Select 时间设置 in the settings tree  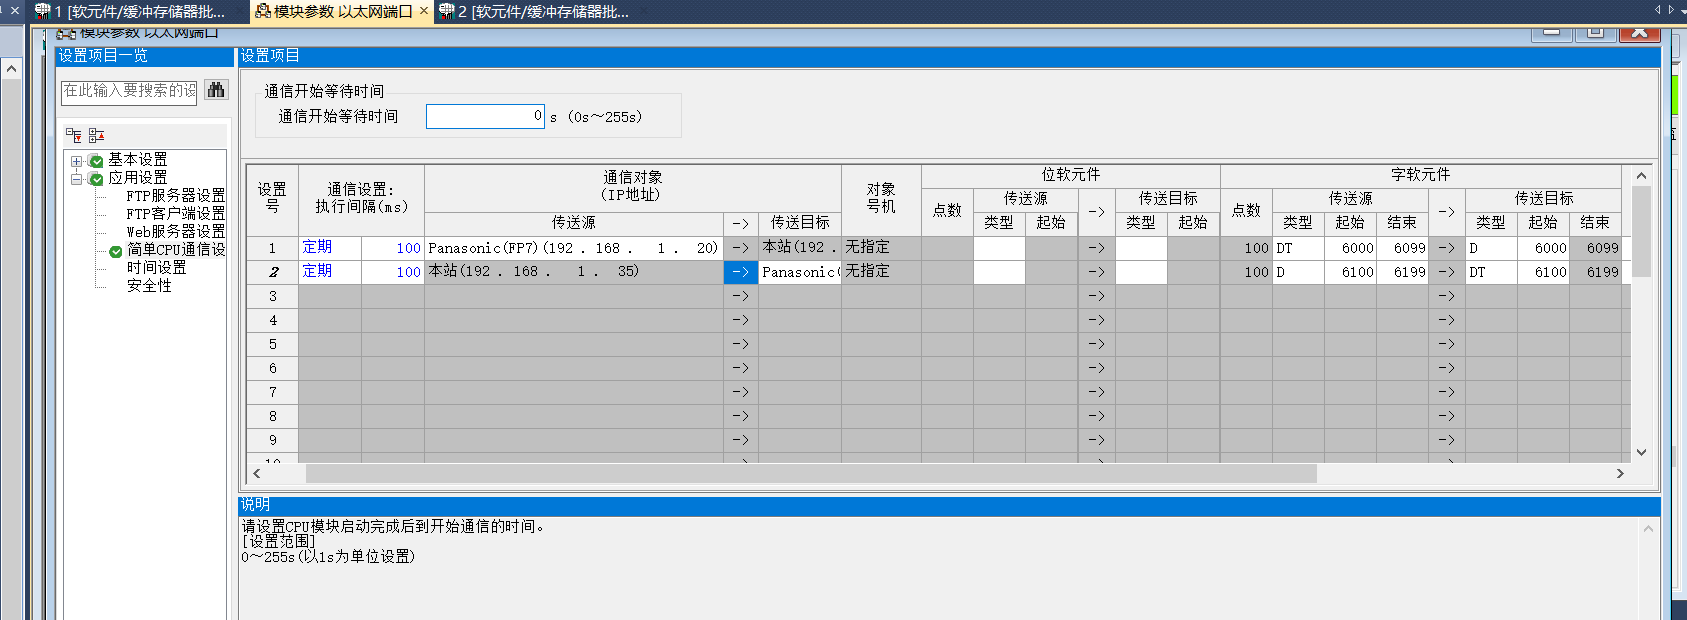click(156, 268)
